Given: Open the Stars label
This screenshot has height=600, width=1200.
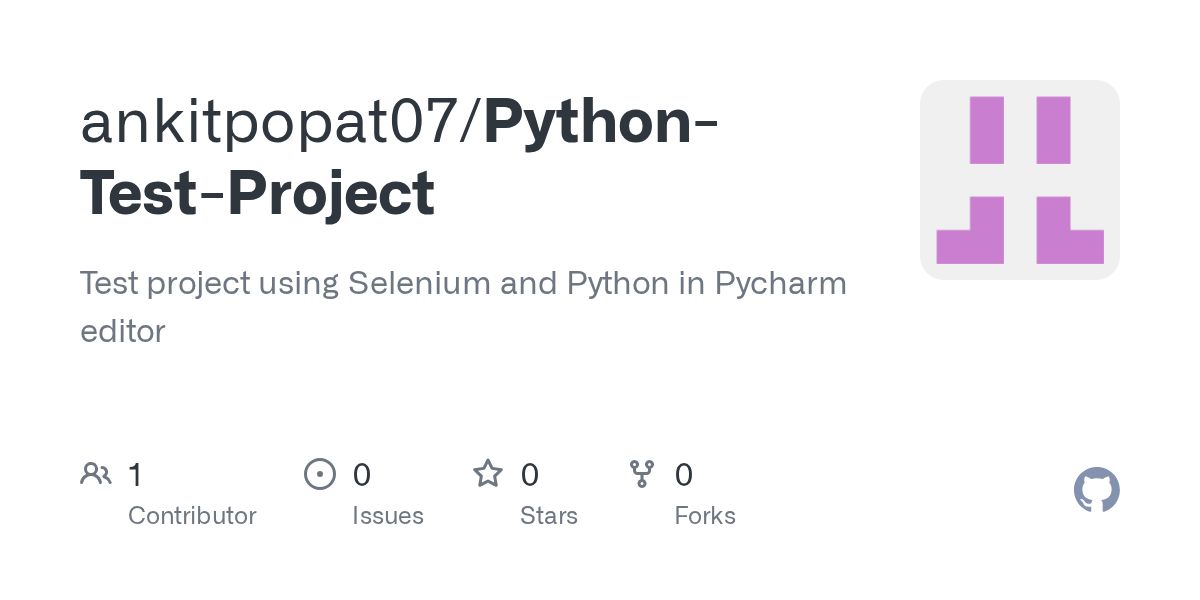Looking at the screenshot, I should point(548,516).
